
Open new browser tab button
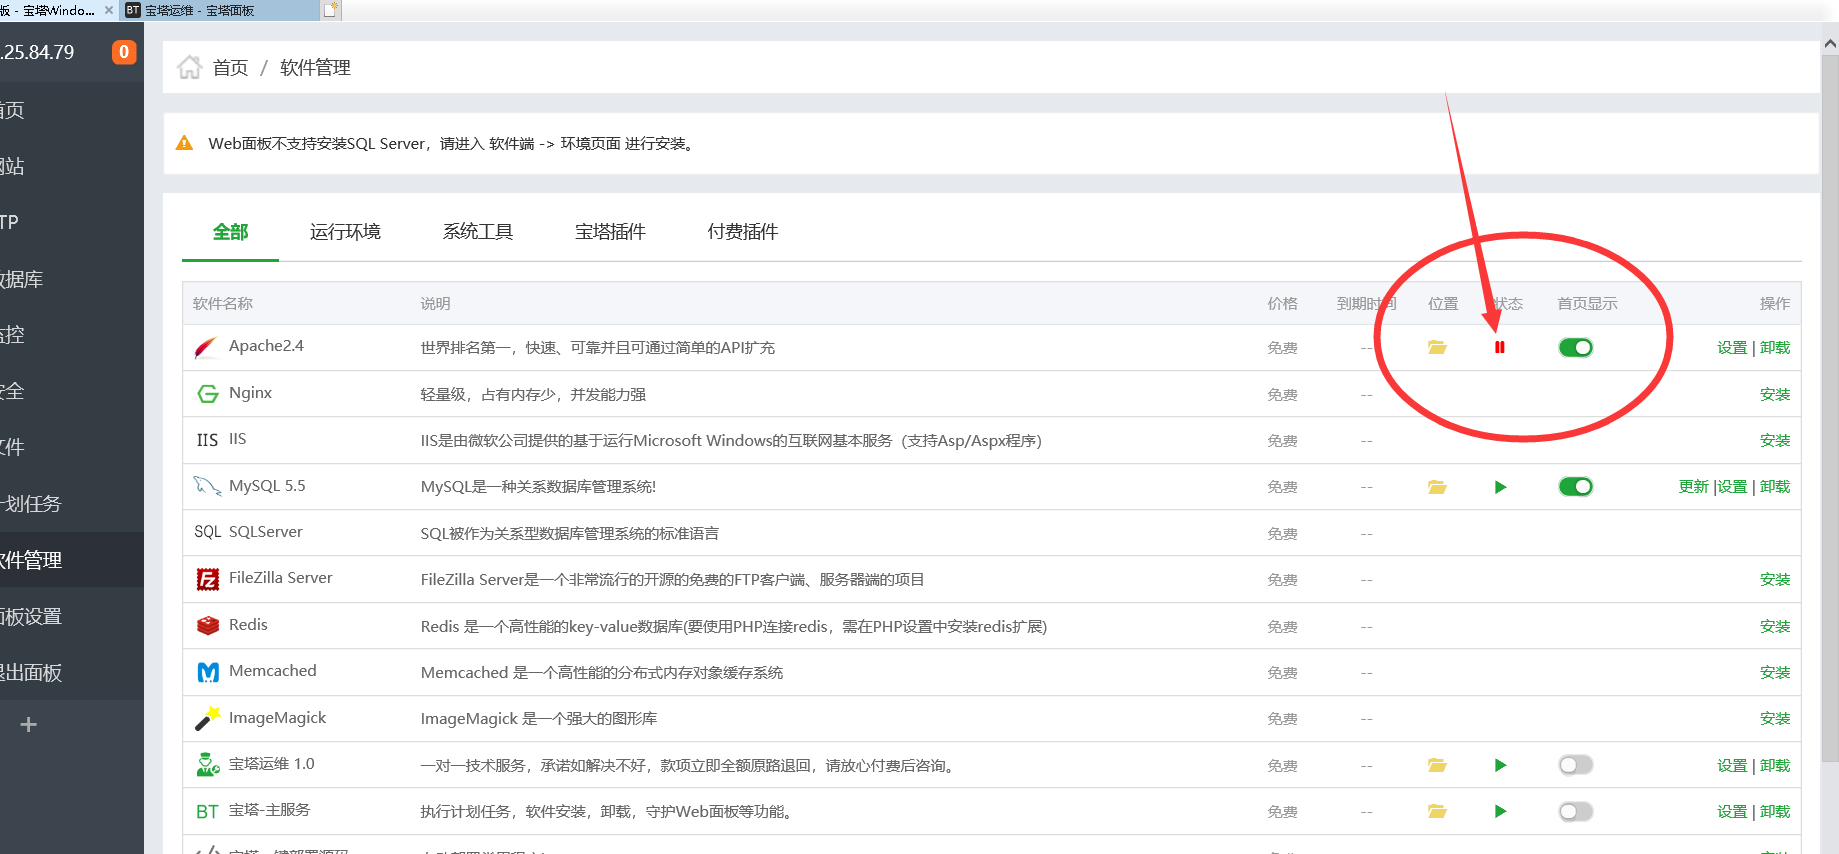(x=332, y=10)
